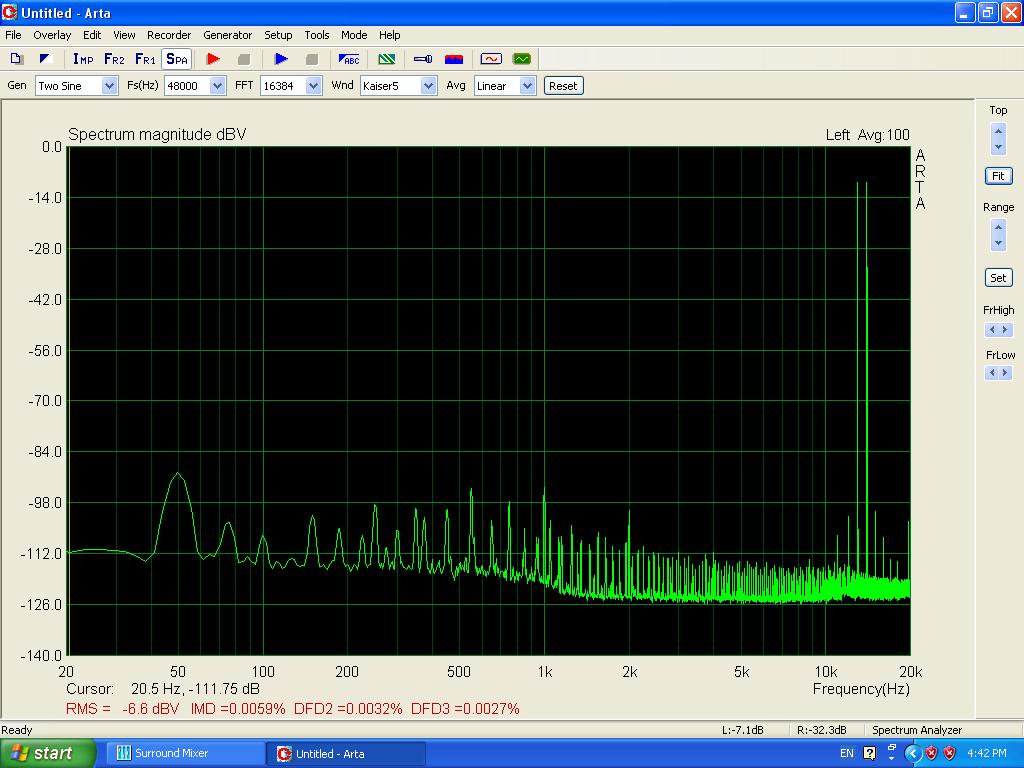The image size is (1024, 768).
Task: Decrease Range with down arrow
Action: [x=998, y=243]
